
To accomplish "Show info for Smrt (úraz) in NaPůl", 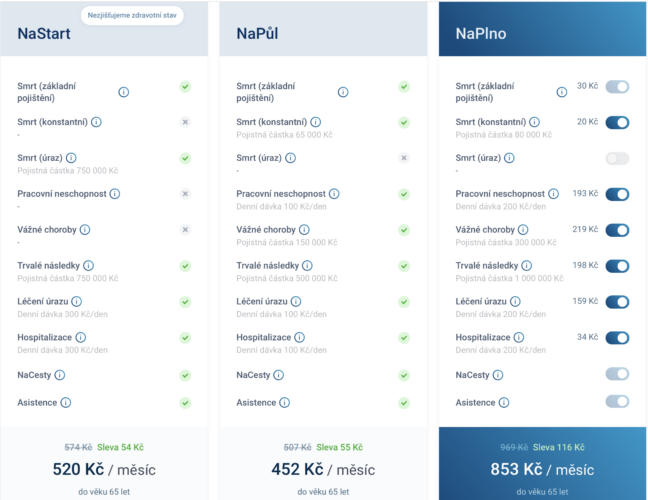I will [291, 158].
